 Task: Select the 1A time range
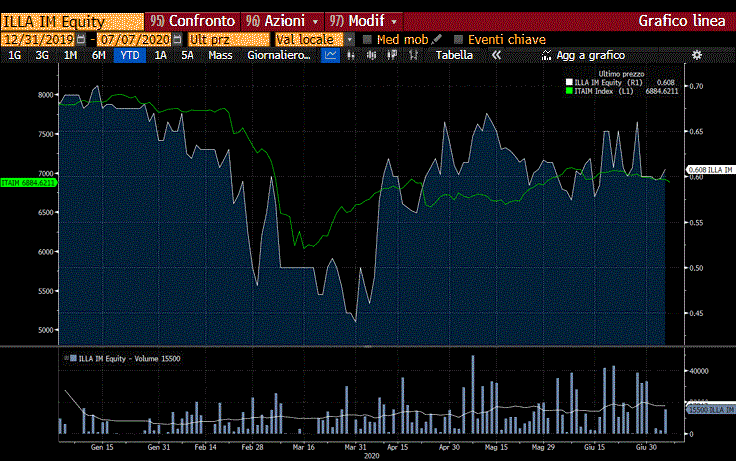coord(161,55)
